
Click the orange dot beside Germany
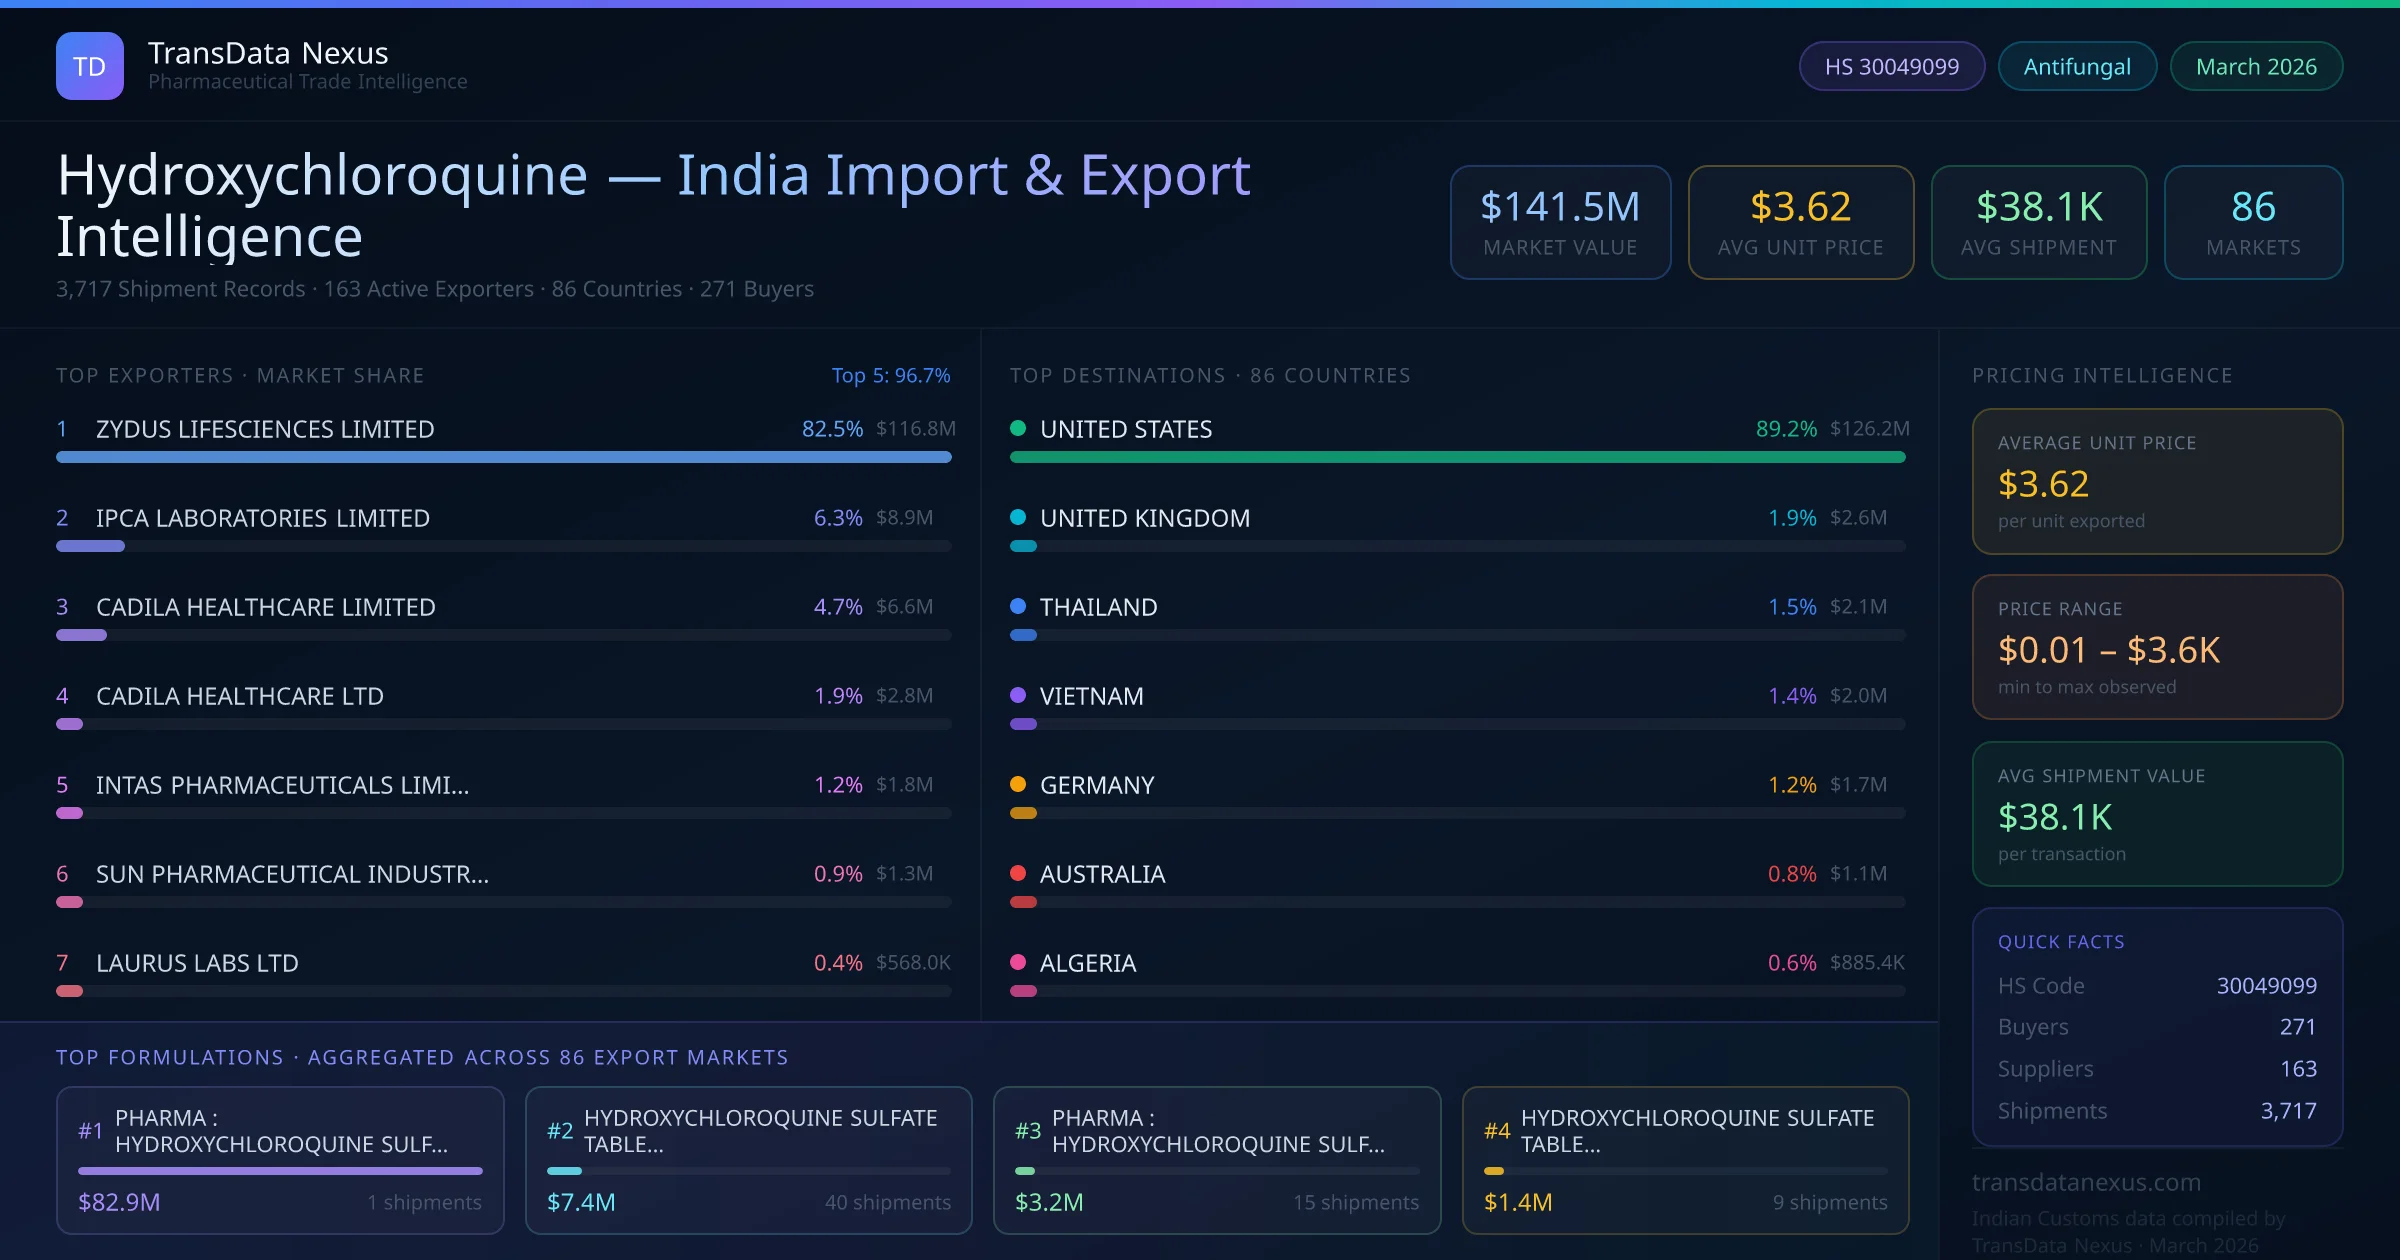(x=1018, y=784)
